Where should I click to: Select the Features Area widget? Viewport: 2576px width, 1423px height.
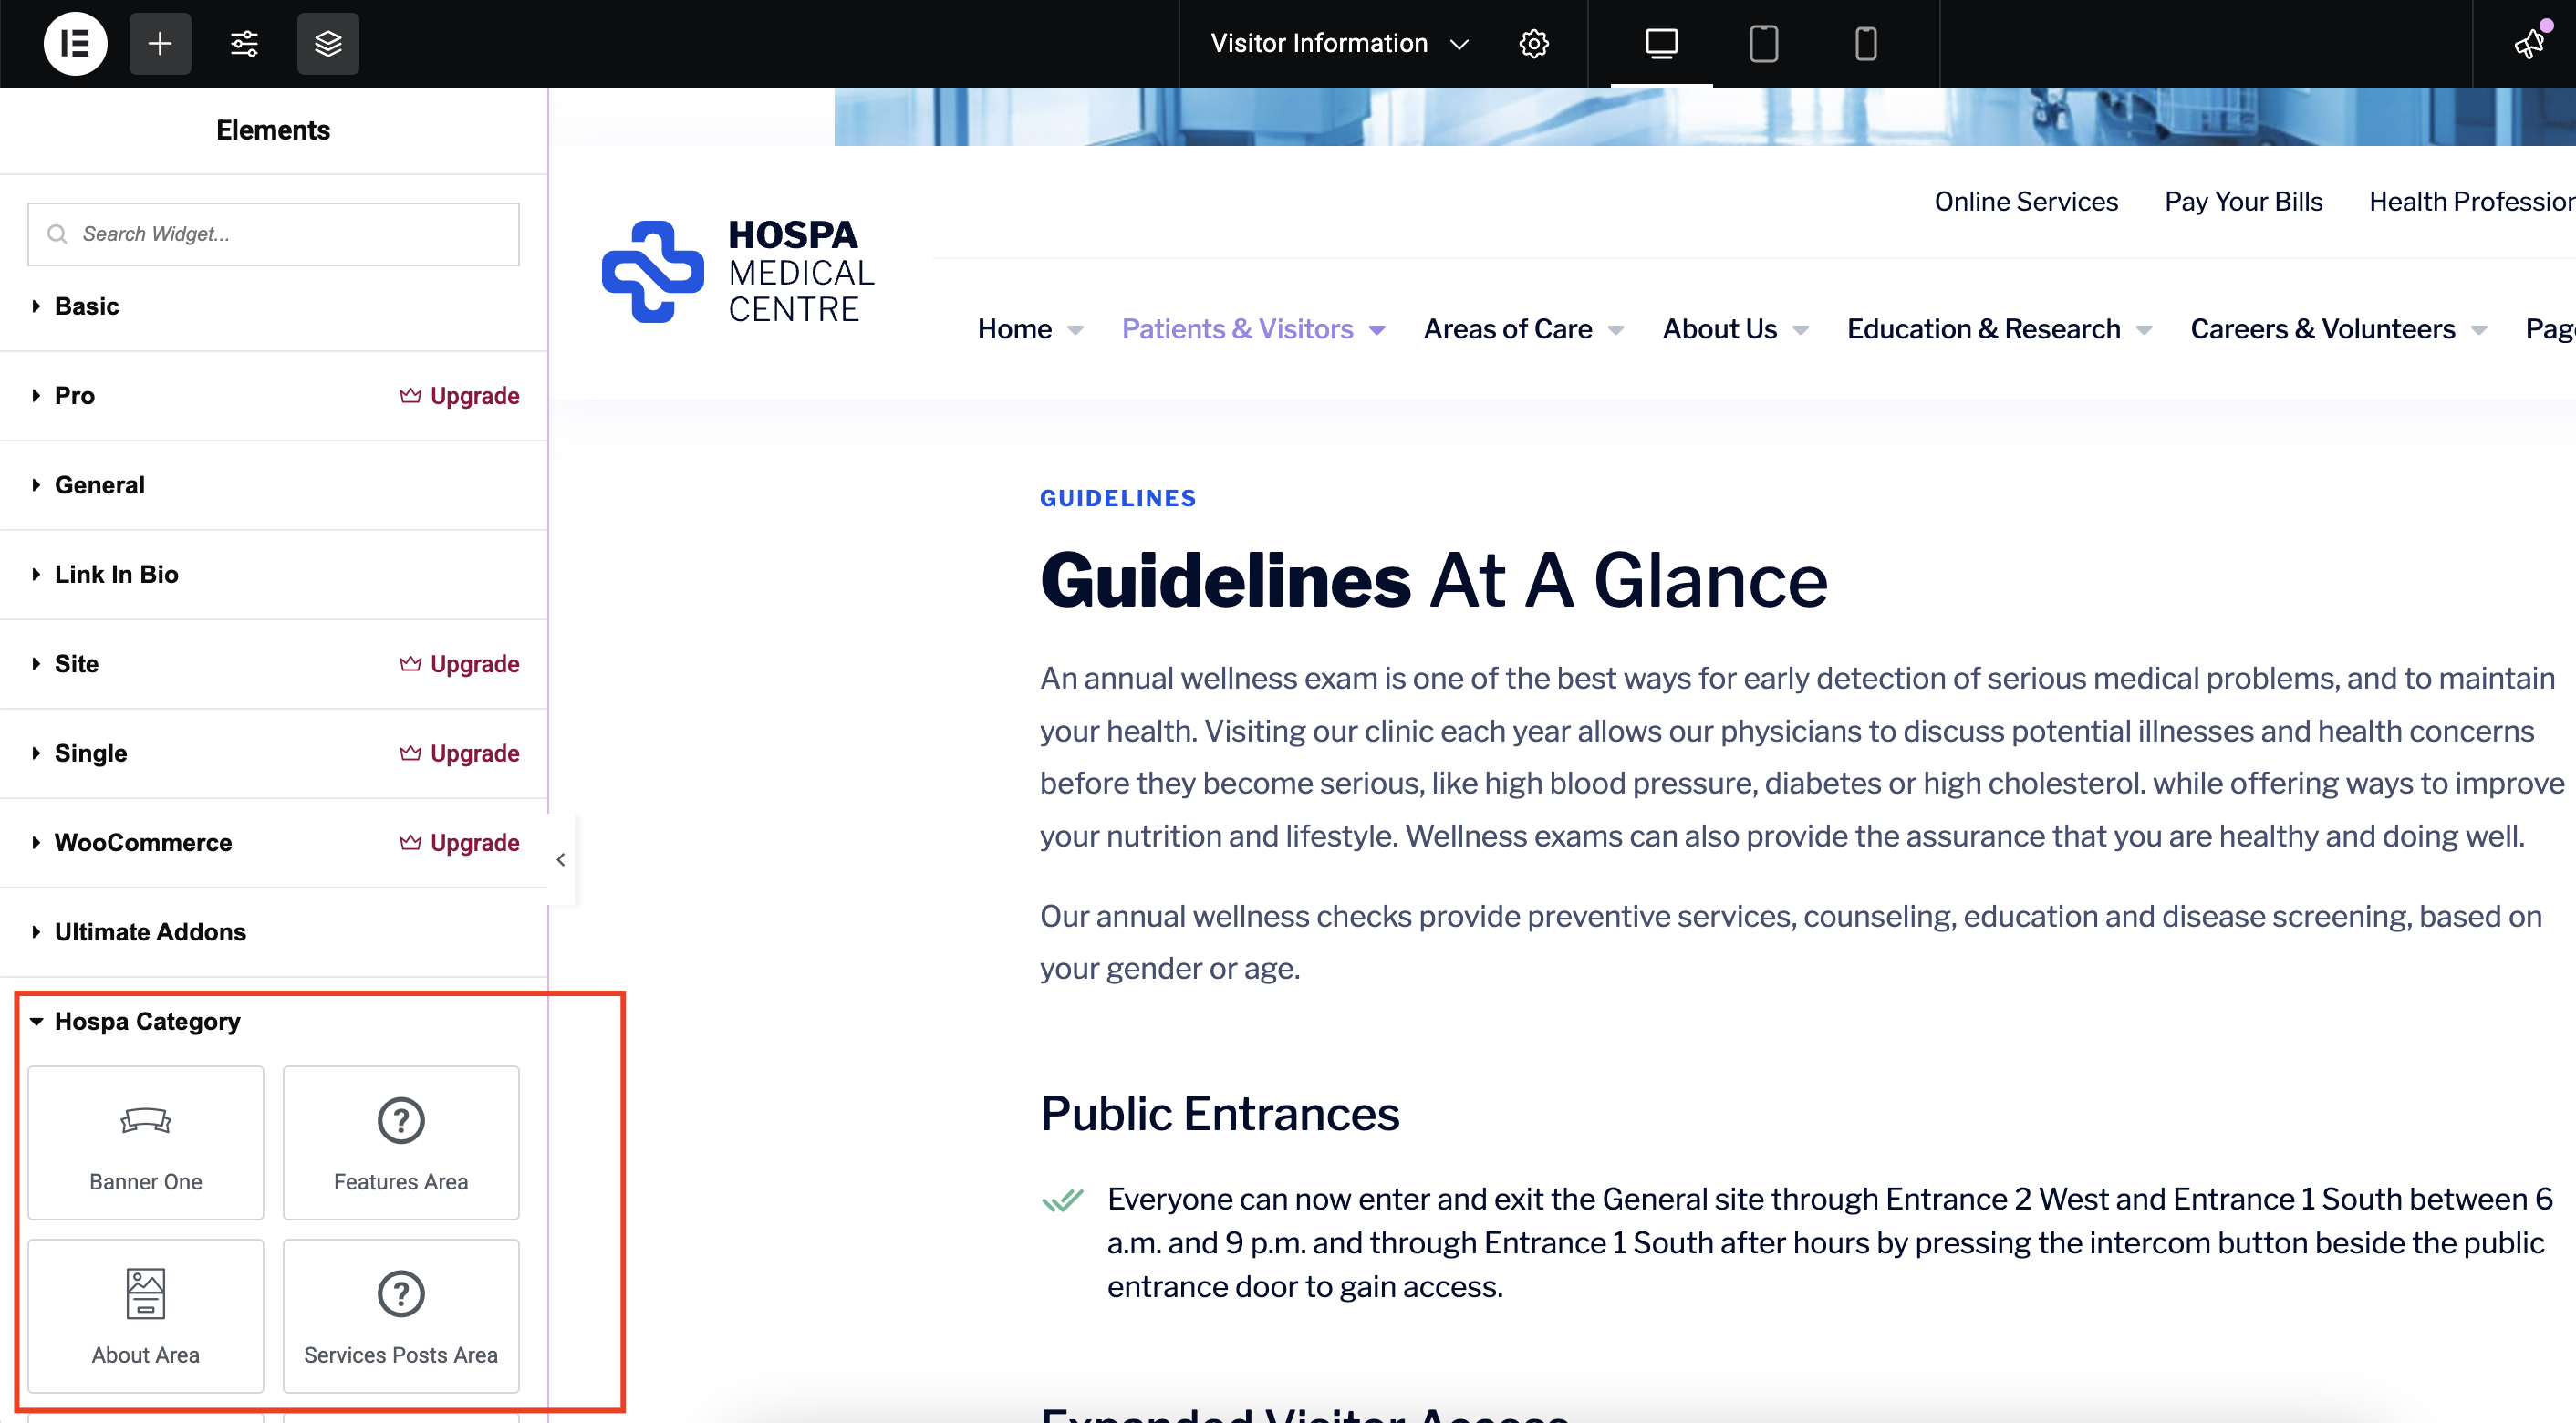pos(401,1143)
